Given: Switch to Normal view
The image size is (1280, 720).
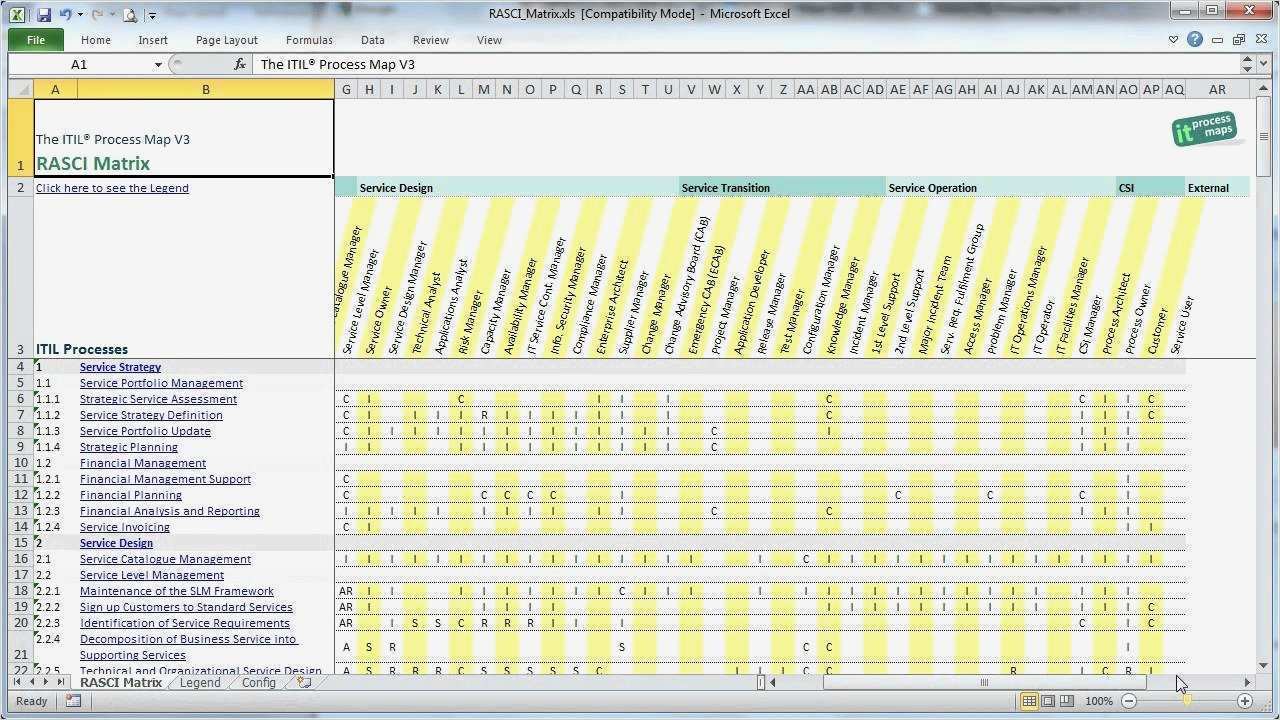Looking at the screenshot, I should (1029, 701).
